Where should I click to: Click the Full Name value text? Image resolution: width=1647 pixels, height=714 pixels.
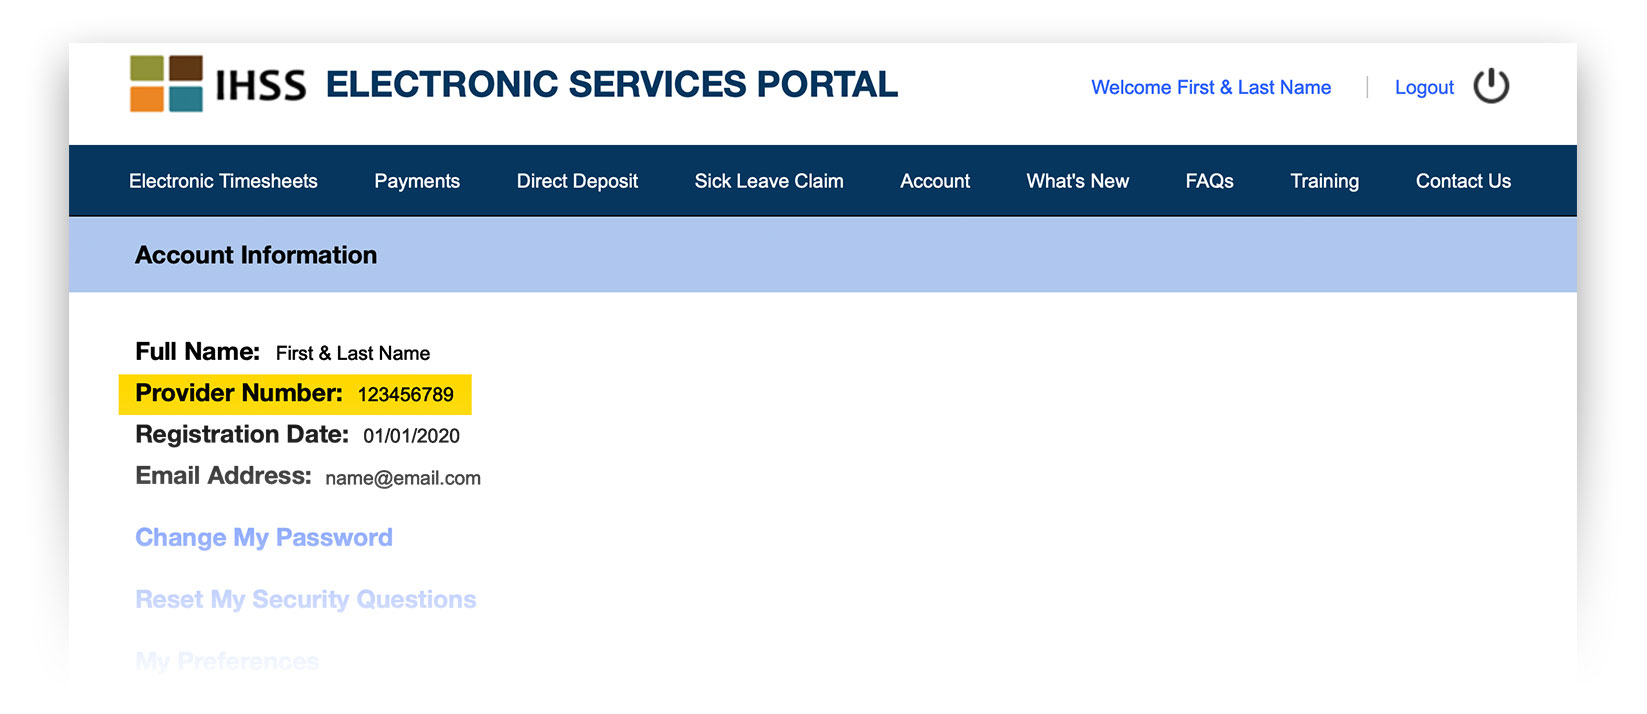coord(353,353)
